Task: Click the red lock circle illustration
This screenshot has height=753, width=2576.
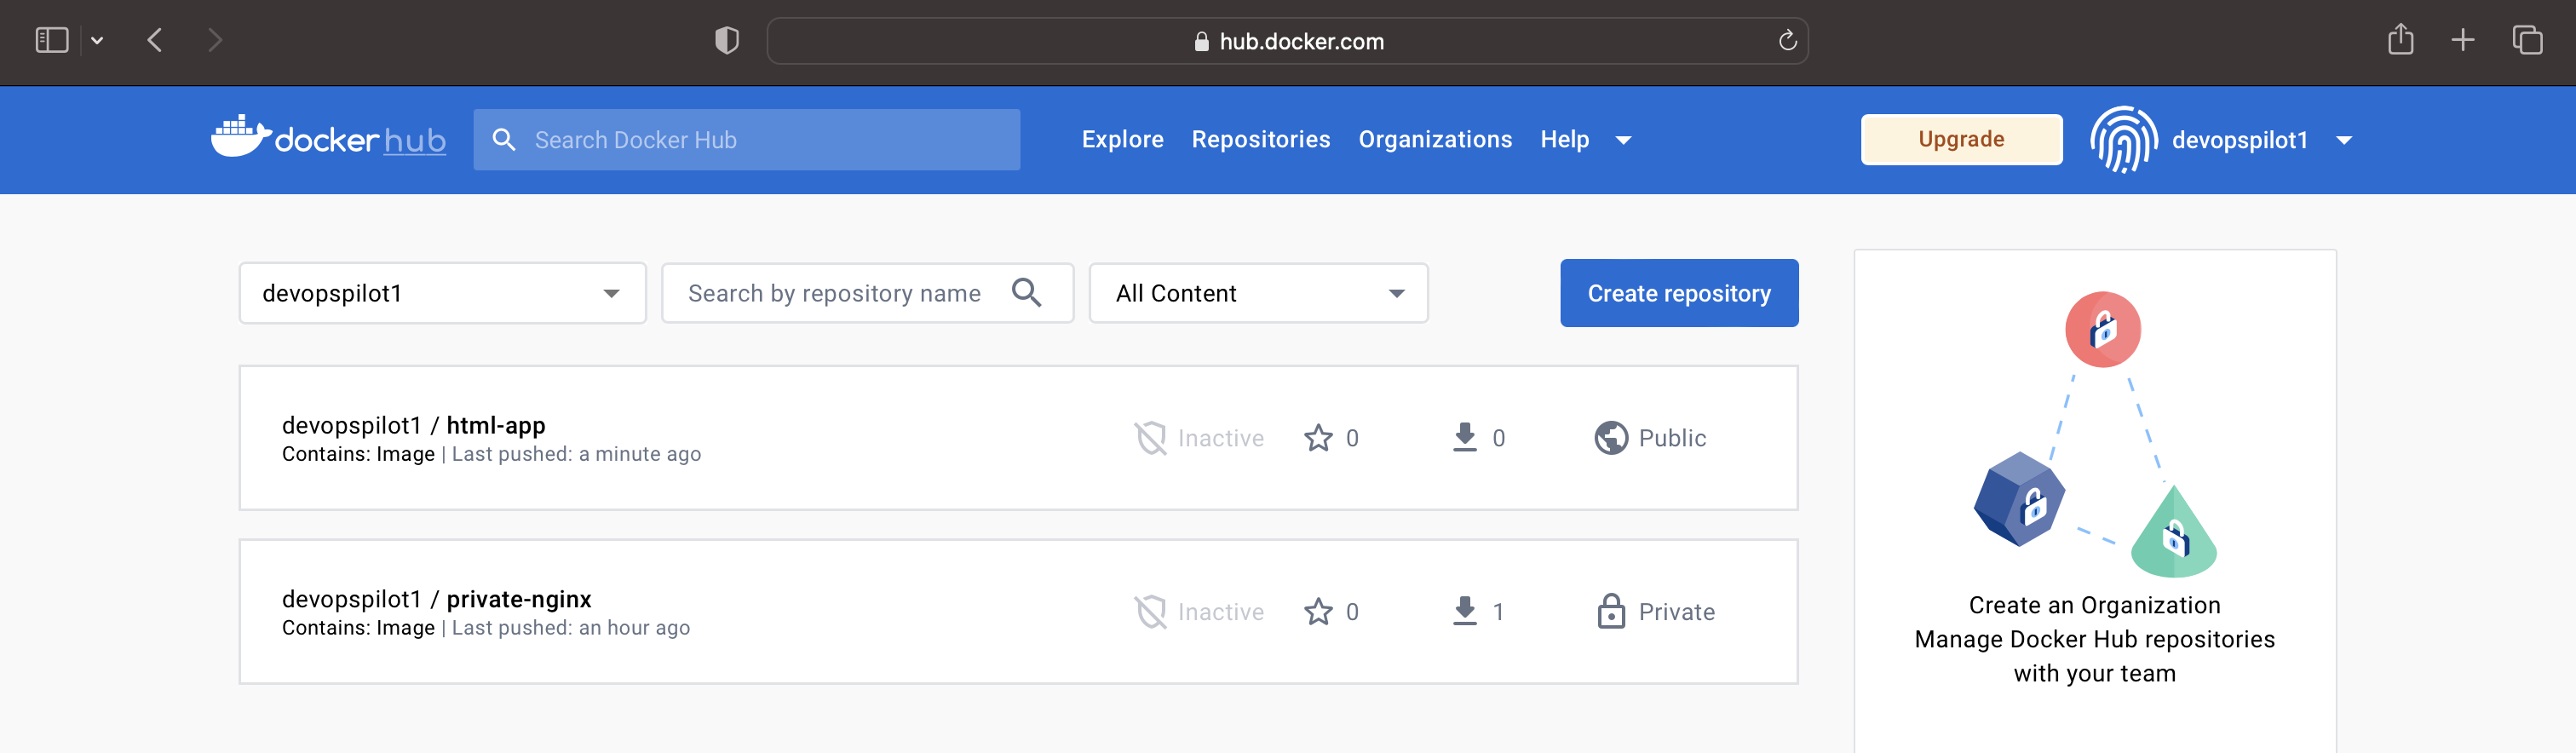Action: 2102,329
